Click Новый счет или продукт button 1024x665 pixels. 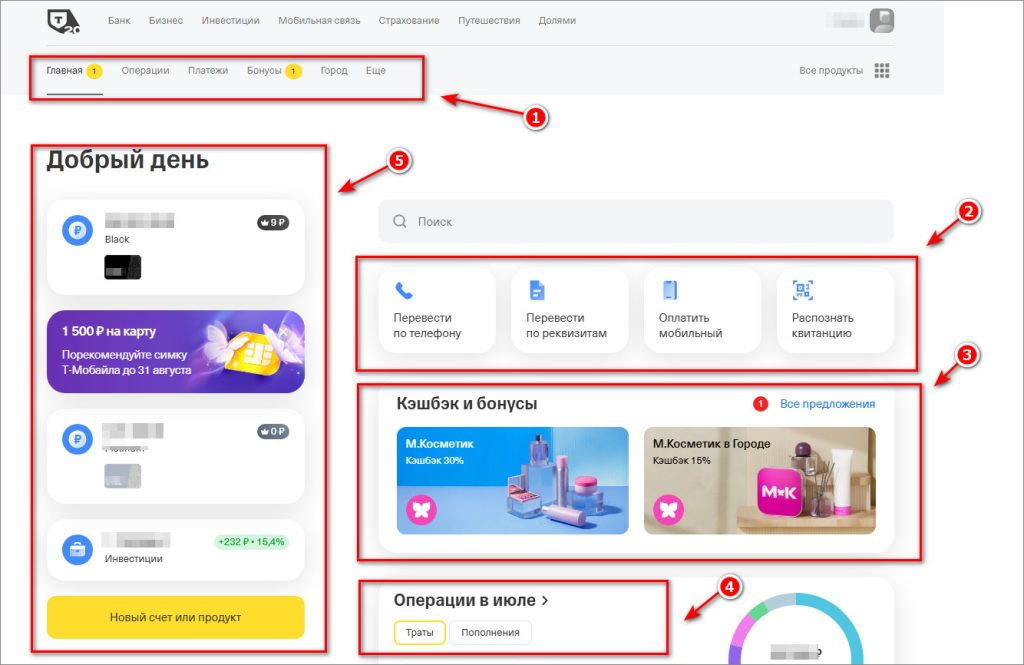176,617
